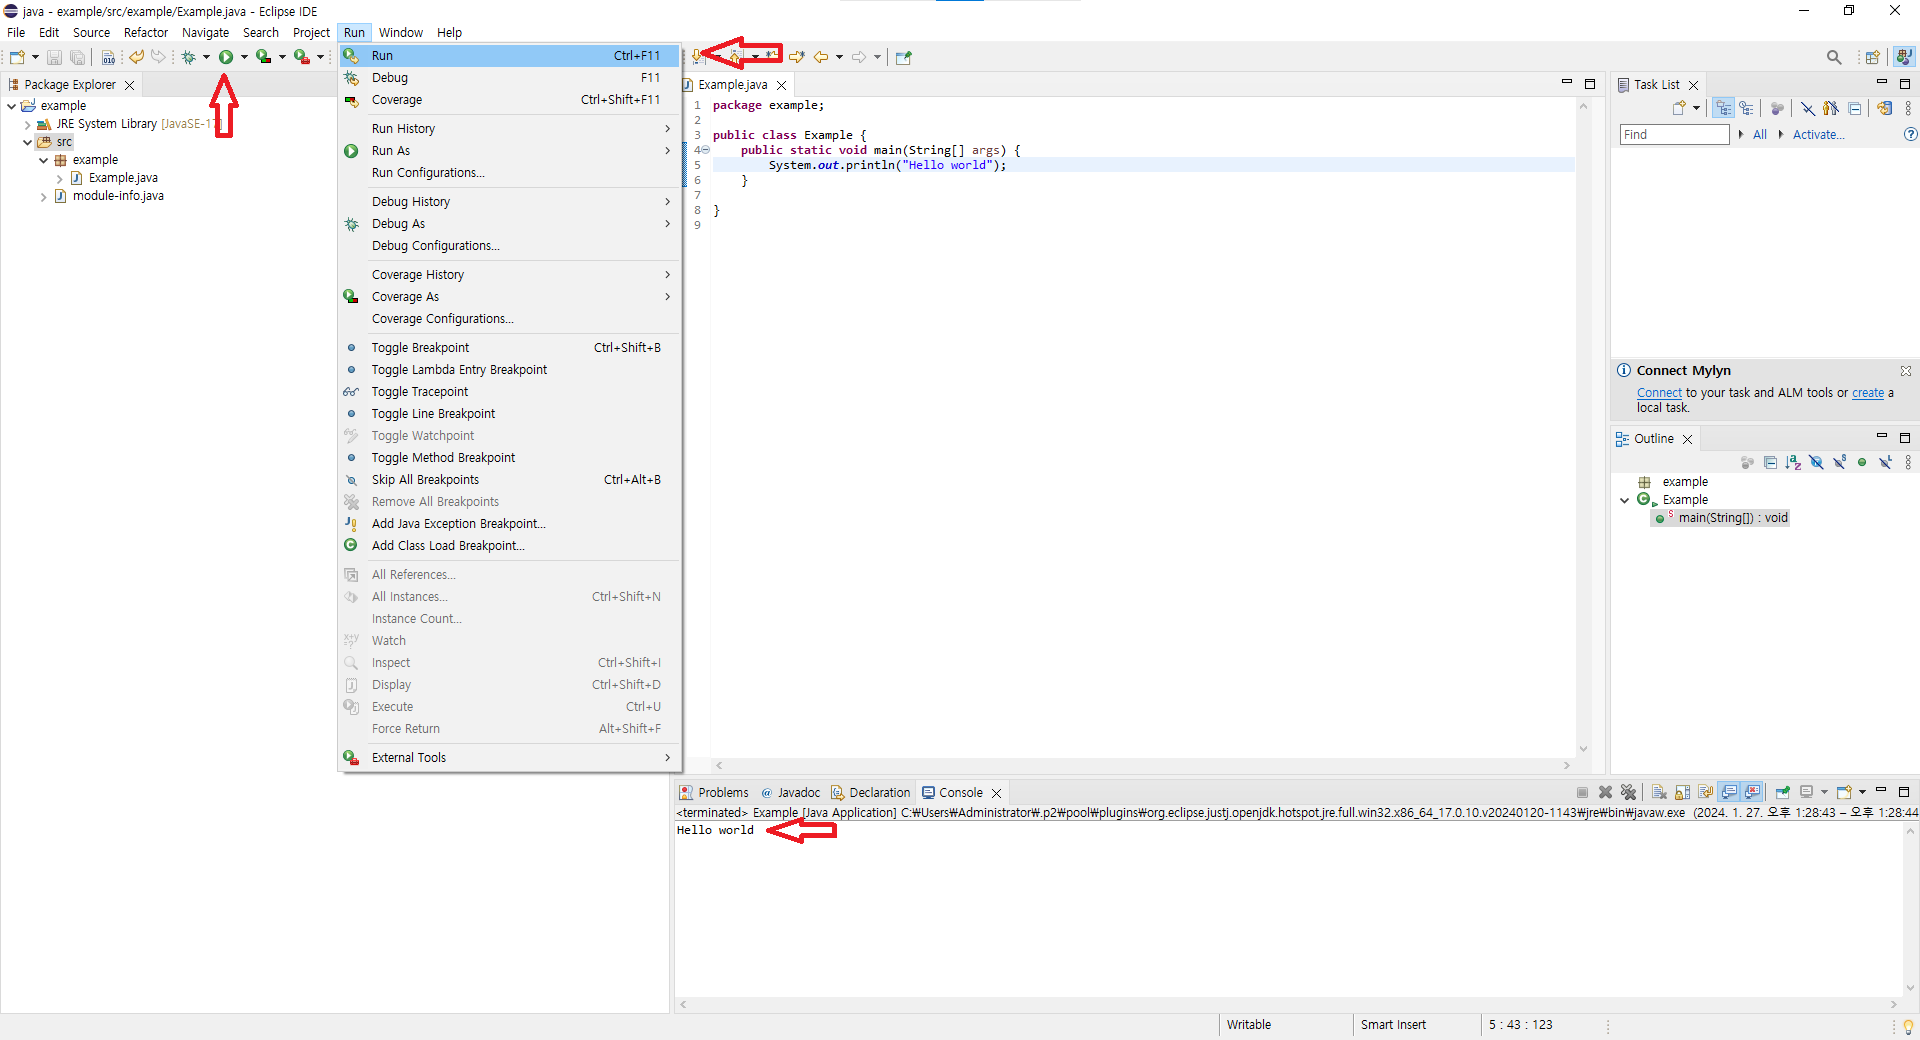Open the New file dropdown arrow
The width and height of the screenshot is (1920, 1040).
pyautogui.click(x=35, y=57)
